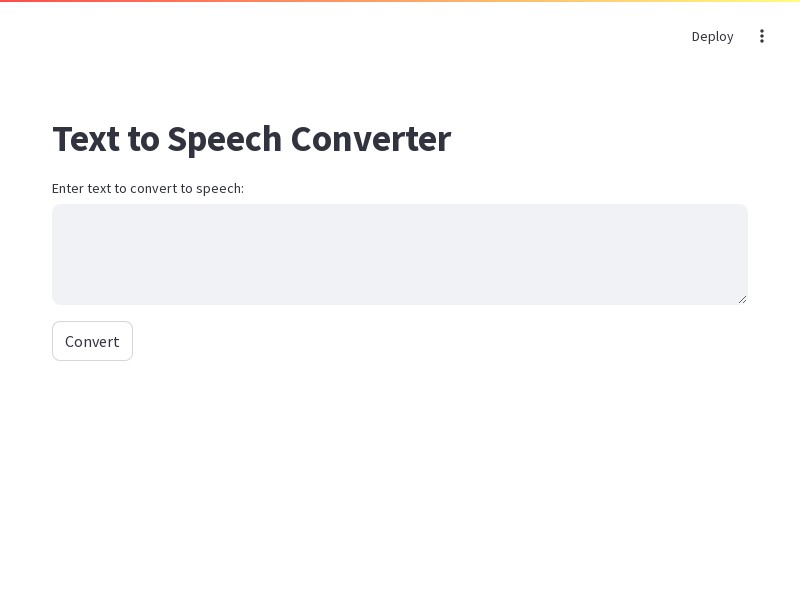This screenshot has width=800, height=600.
Task: Place cursor in the gray text box
Action: 400,254
